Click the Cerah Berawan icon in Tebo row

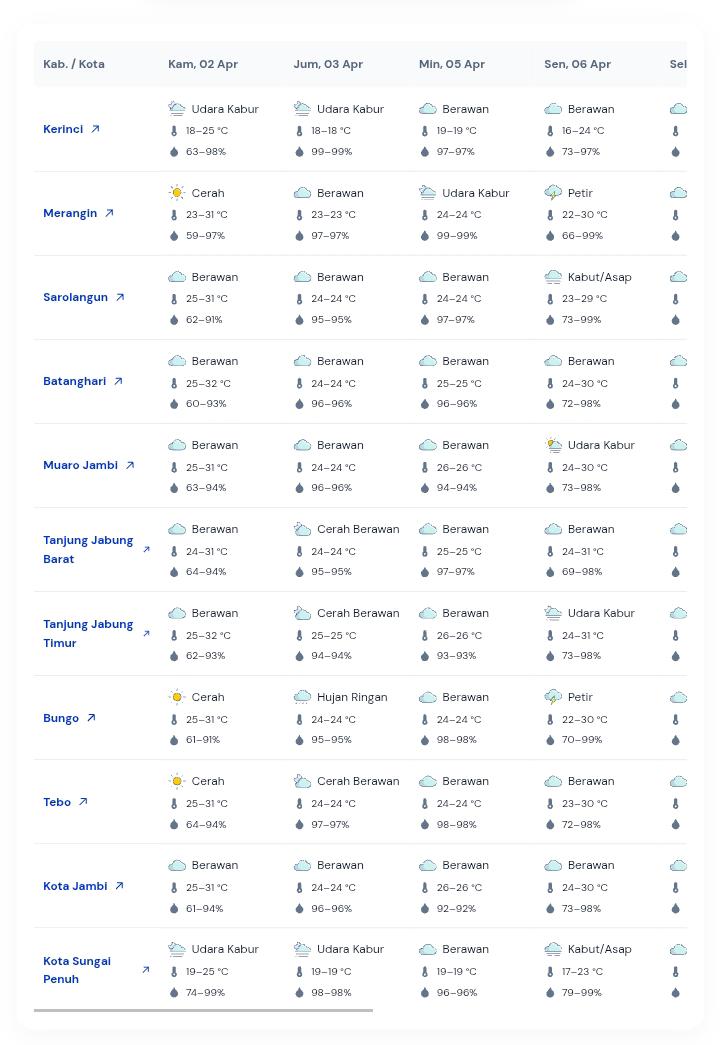[302, 781]
